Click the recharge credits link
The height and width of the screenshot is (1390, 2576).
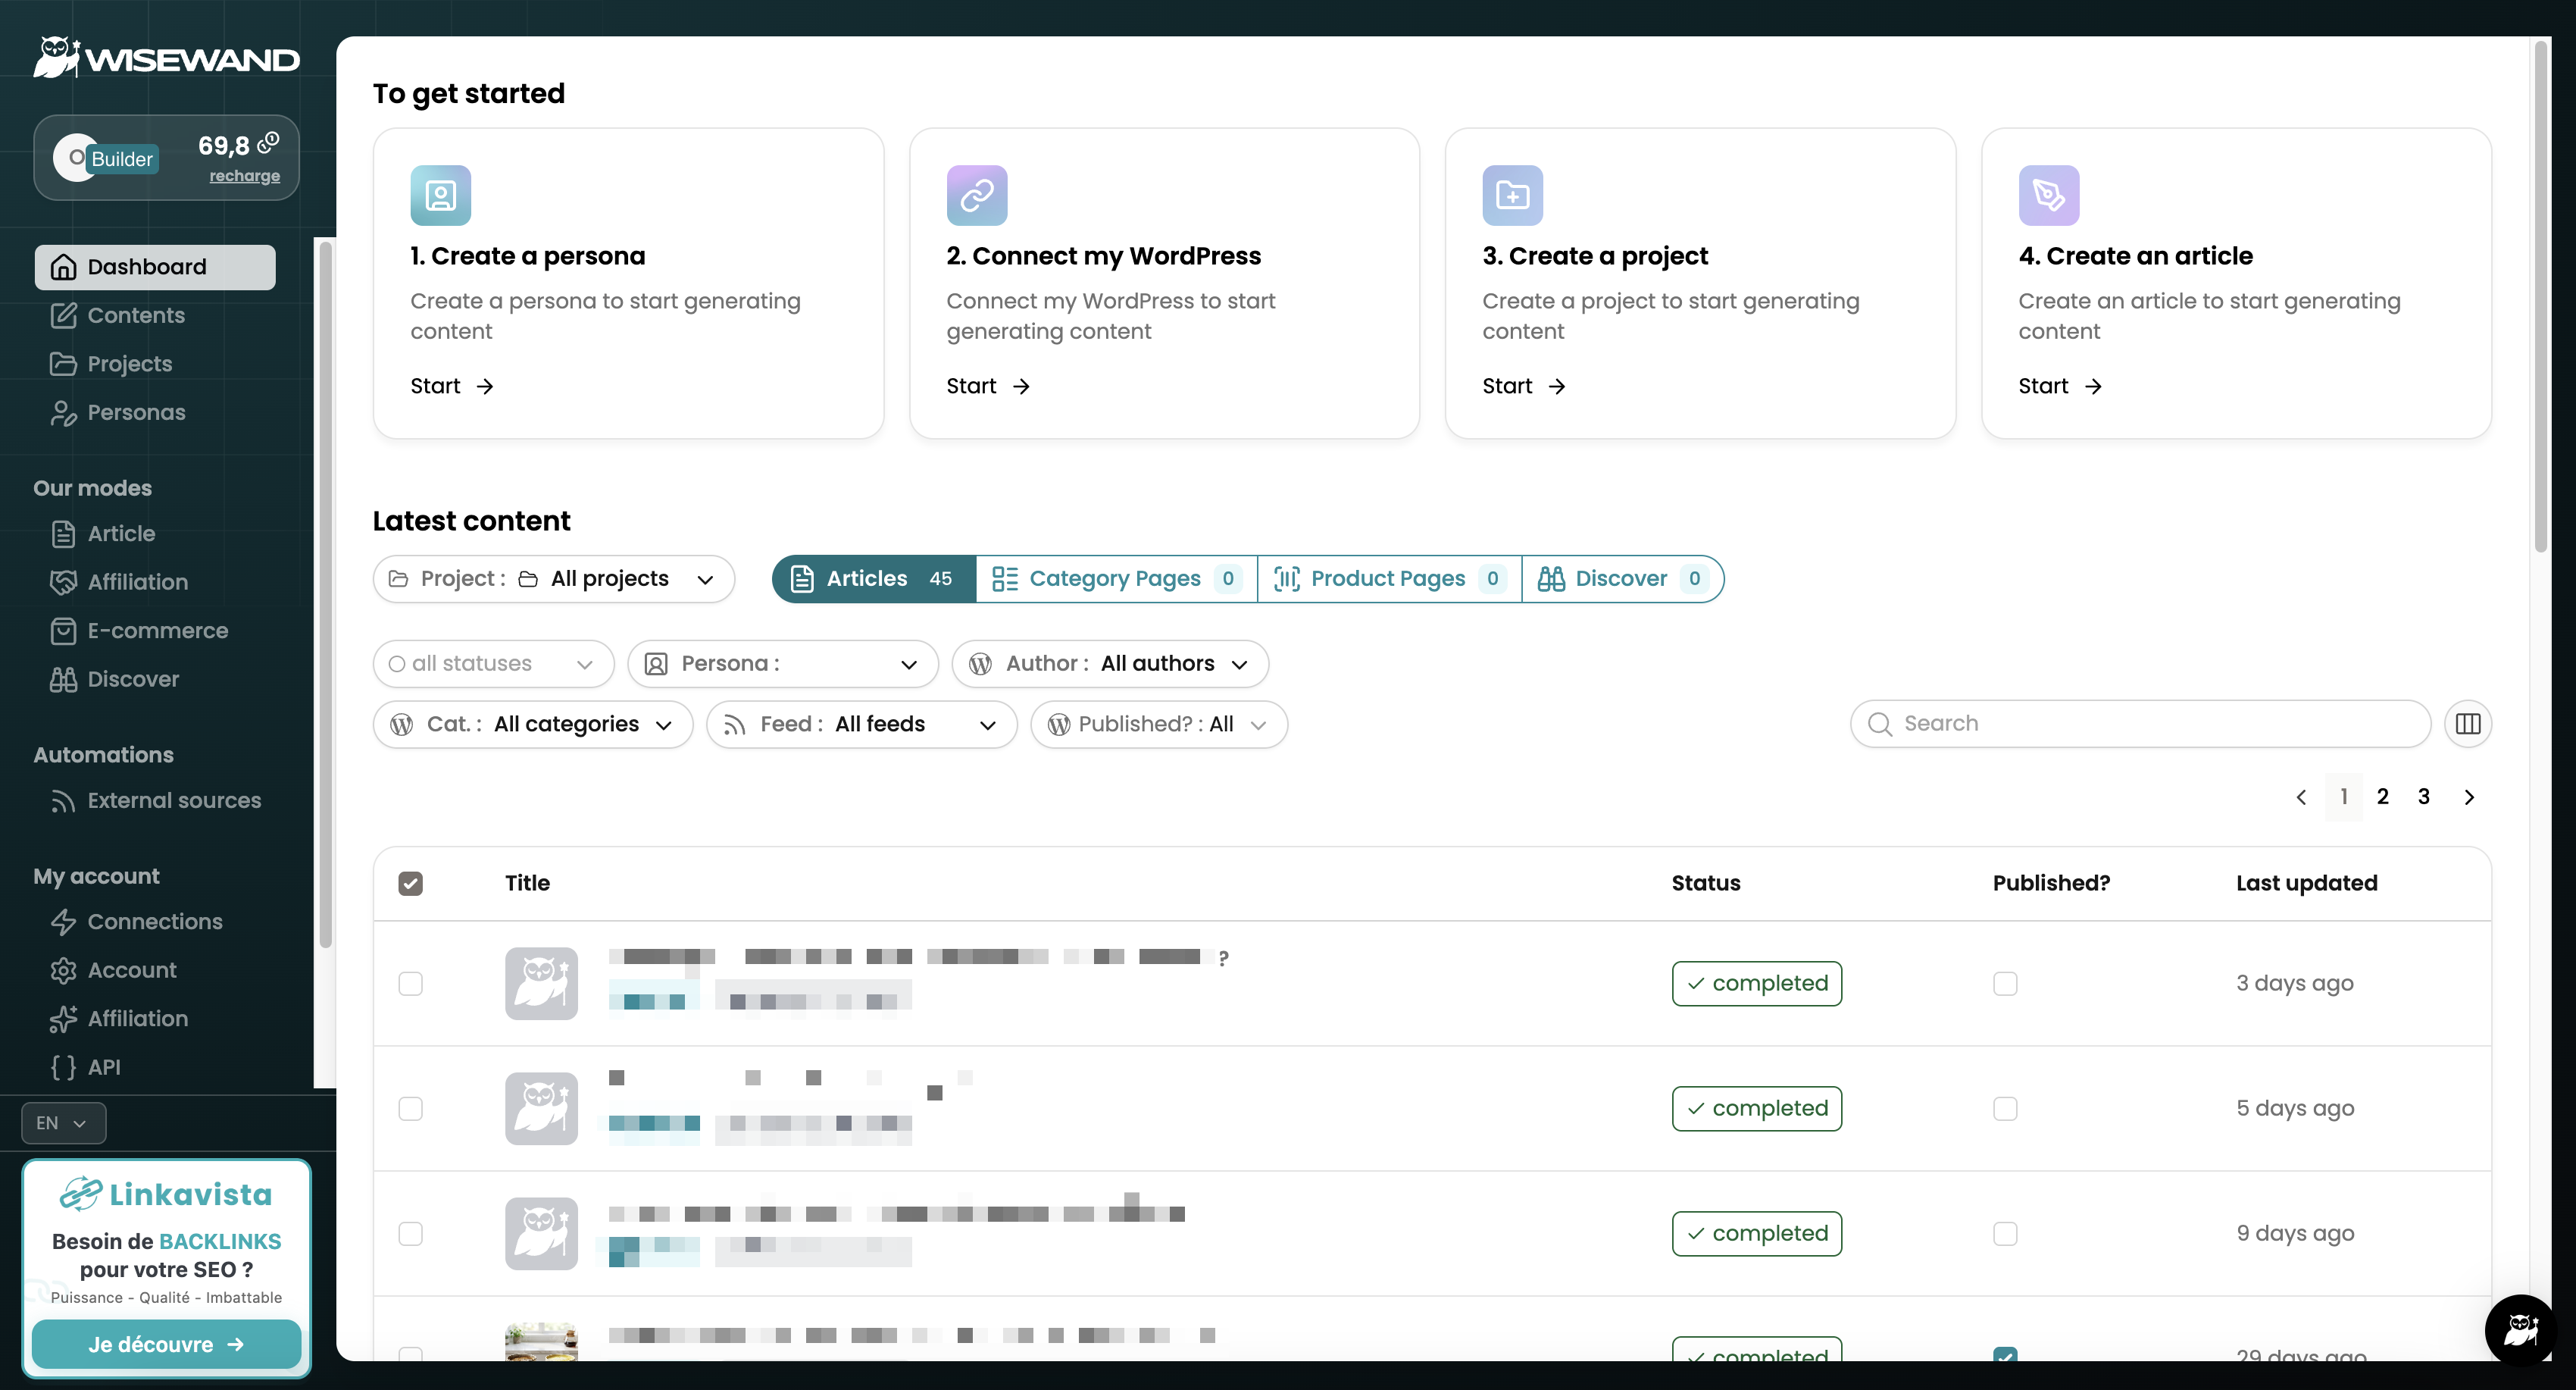(x=244, y=176)
